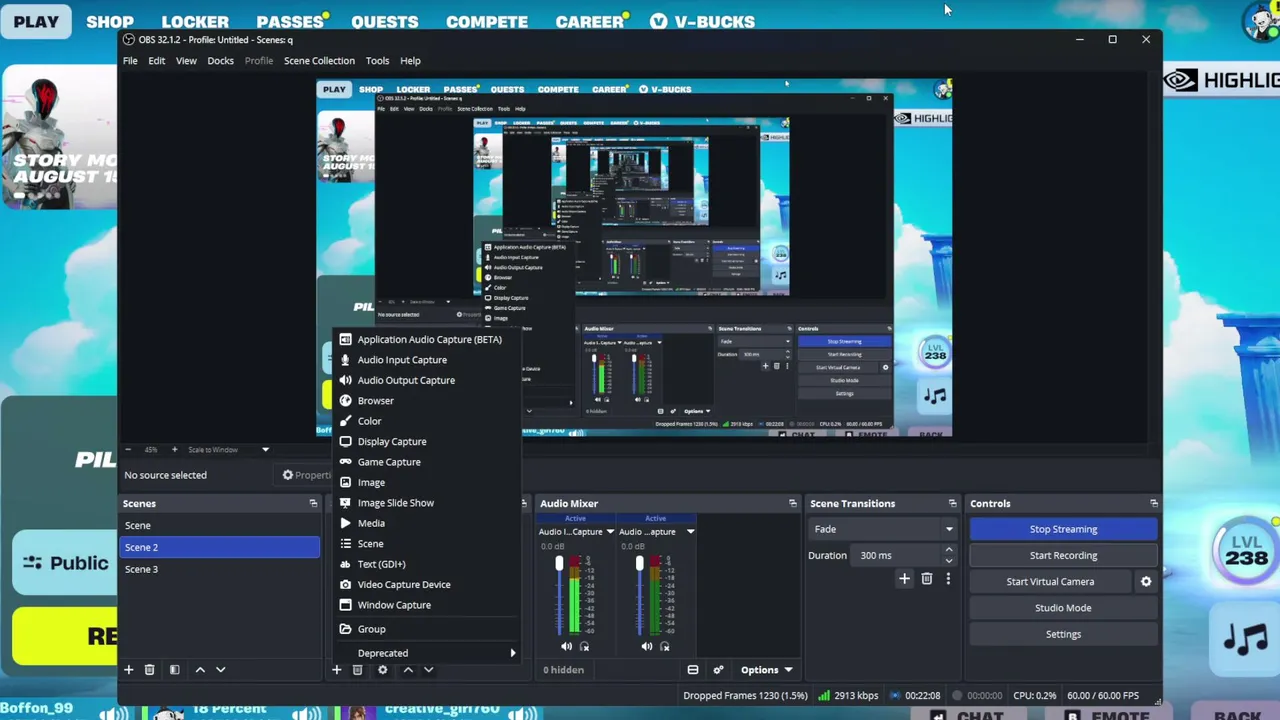Open scene filters icon in Scenes panel
This screenshot has height=720, width=1280.
tap(174, 670)
